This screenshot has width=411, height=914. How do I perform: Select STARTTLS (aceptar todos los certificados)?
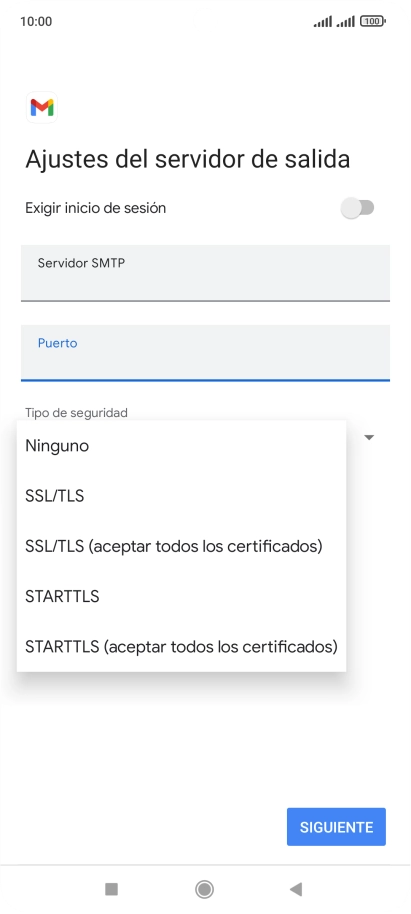click(x=181, y=646)
